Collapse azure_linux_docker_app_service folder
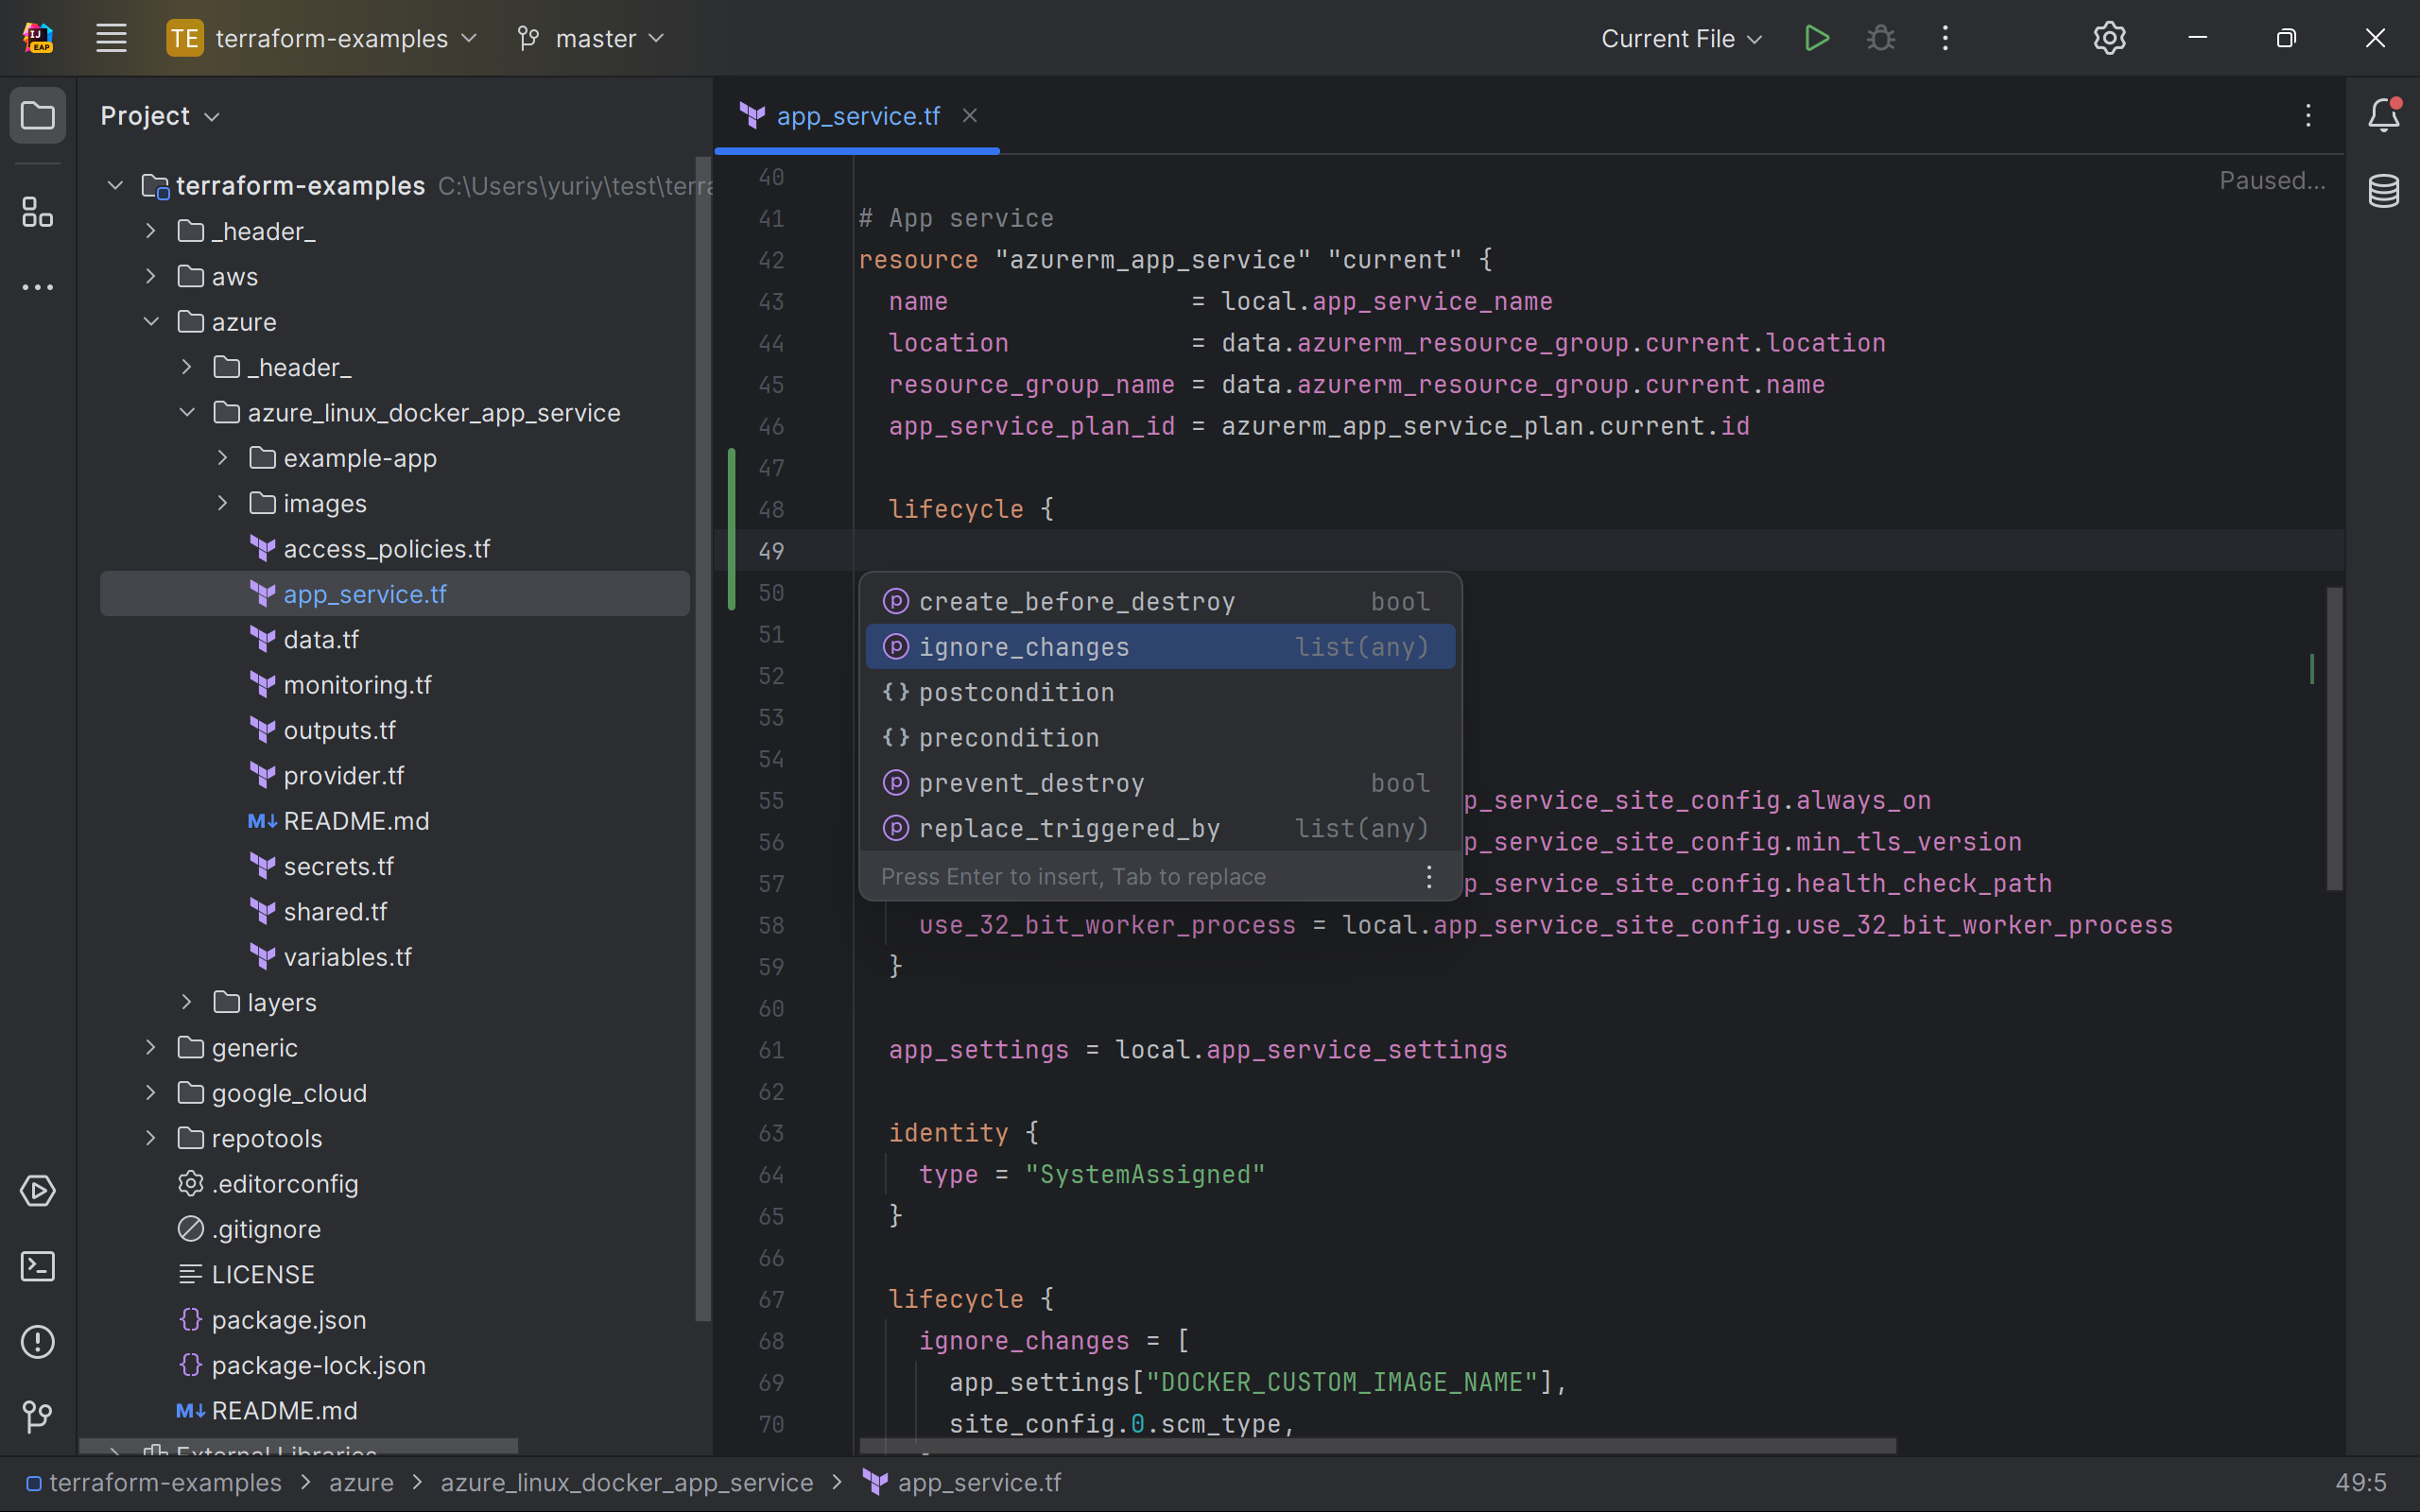This screenshot has height=1512, width=2420. (x=187, y=412)
